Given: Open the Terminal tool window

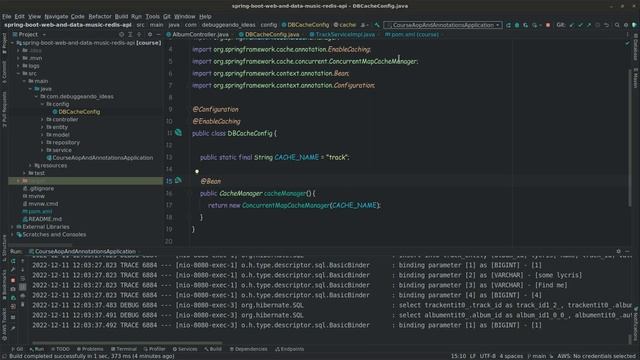Looking at the screenshot, I should coord(124,349).
